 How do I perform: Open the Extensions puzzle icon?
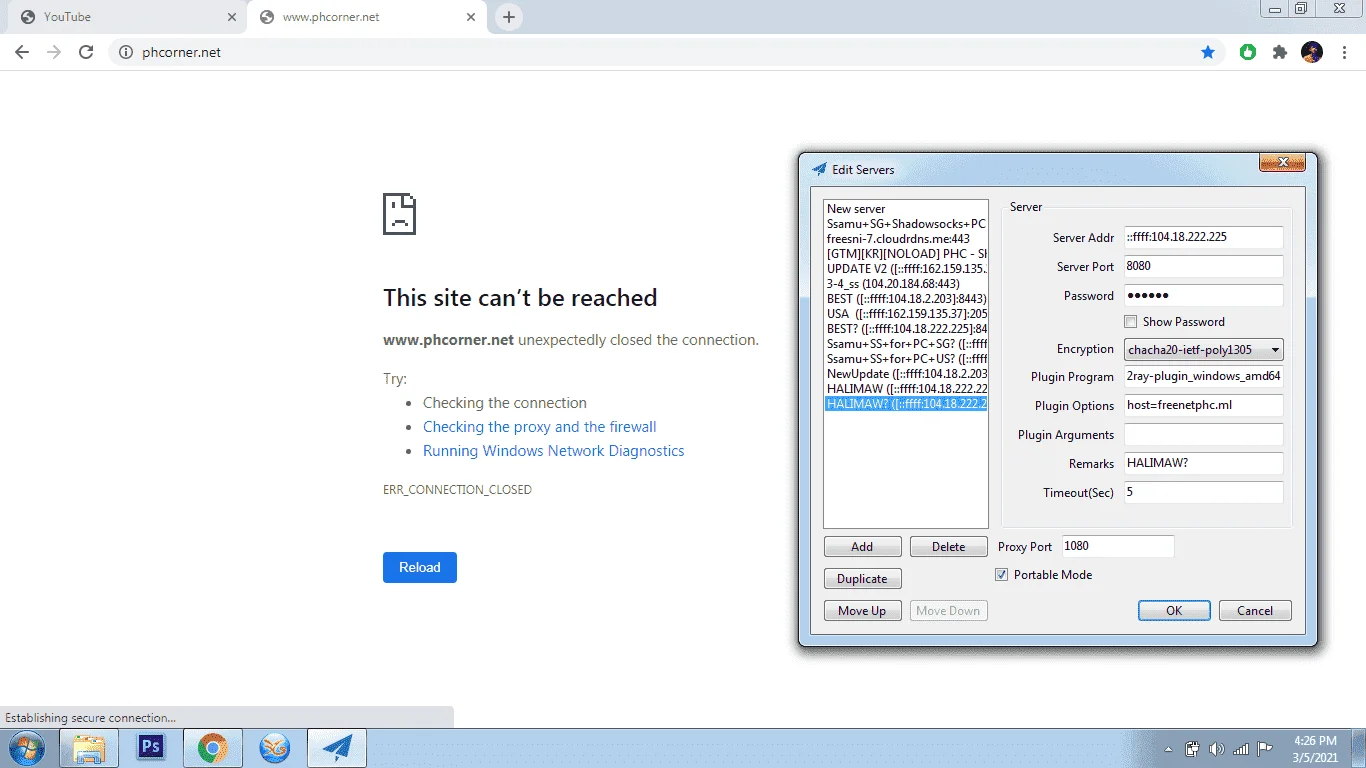1279,52
